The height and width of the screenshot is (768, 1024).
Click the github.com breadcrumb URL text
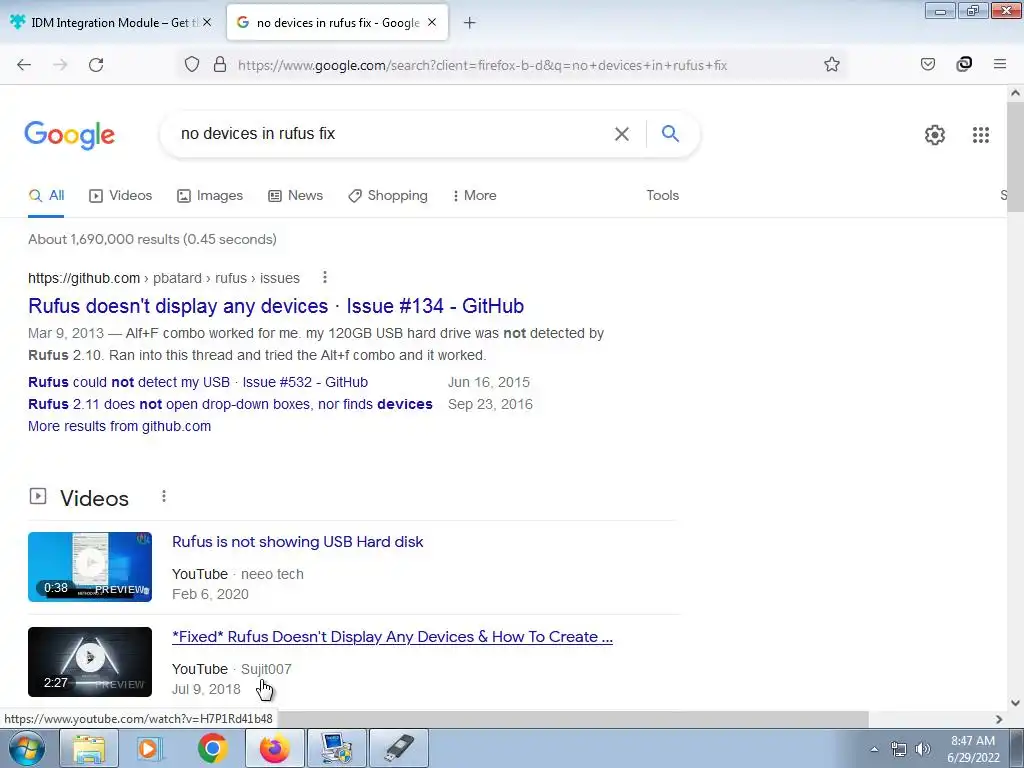pos(164,278)
